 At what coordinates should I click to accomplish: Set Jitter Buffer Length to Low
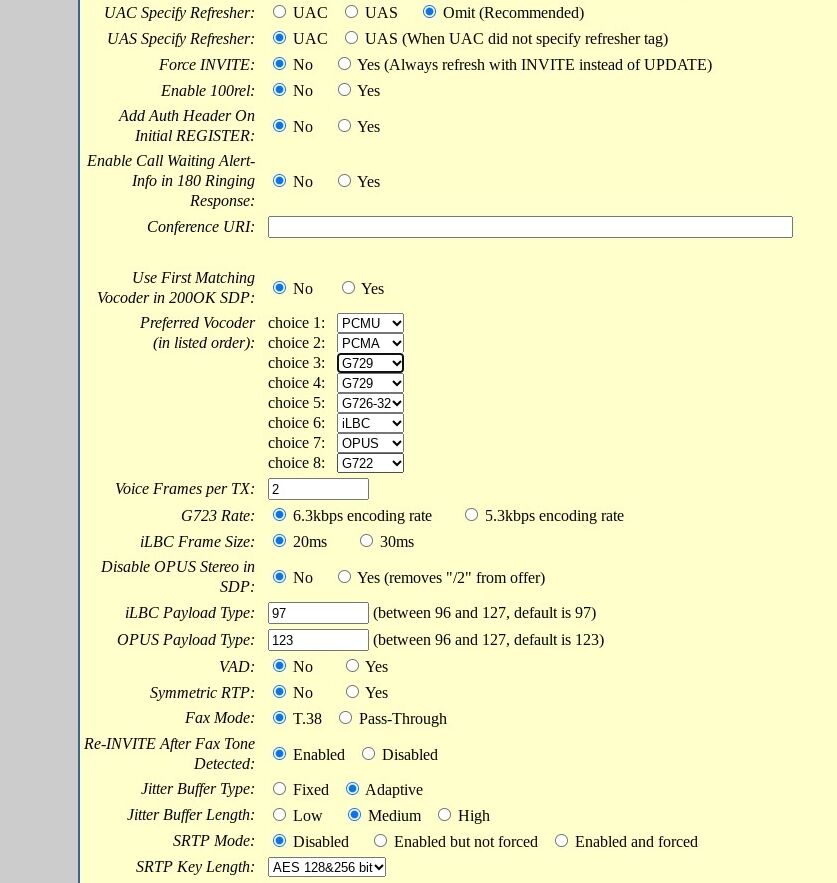click(x=279, y=814)
